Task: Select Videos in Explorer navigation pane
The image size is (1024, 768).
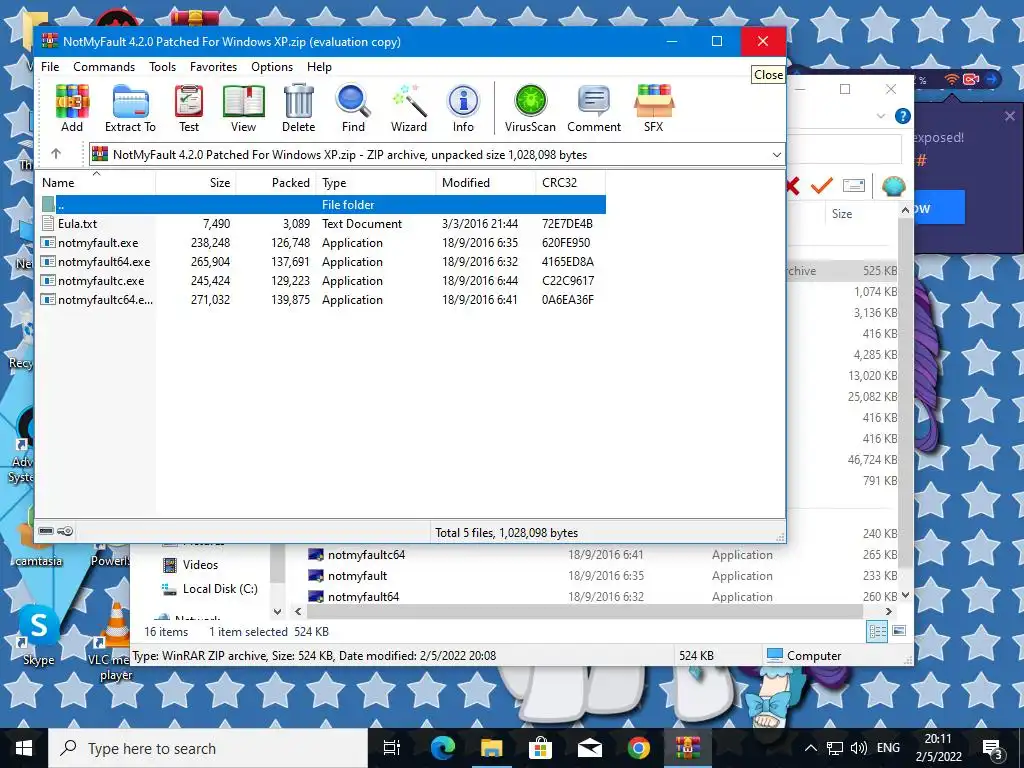Action: (x=200, y=565)
